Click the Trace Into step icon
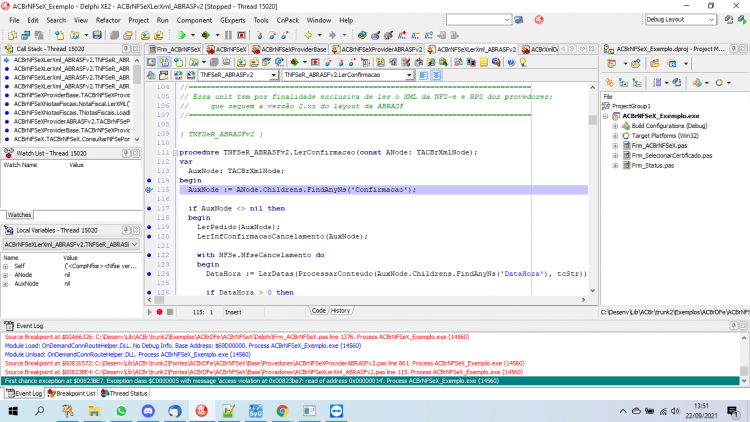The image size is (750, 422). [259, 35]
